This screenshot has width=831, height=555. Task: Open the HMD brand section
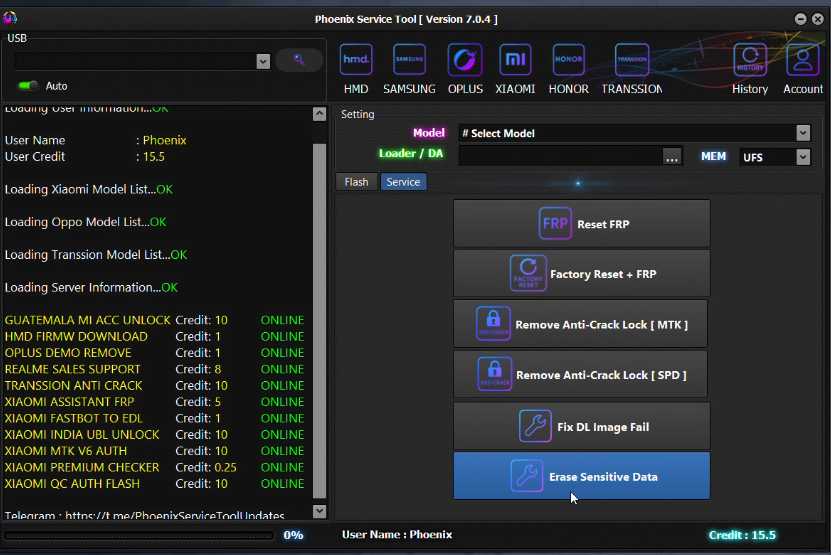click(x=356, y=69)
